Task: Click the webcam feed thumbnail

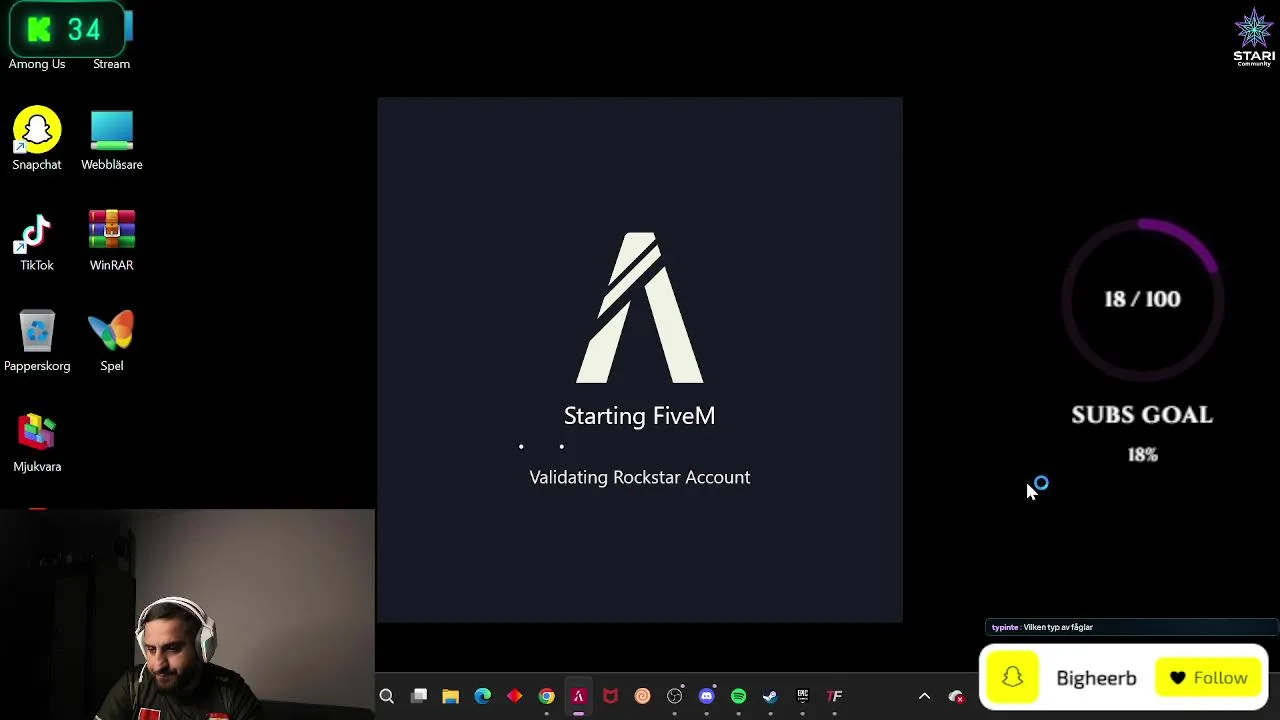Action: point(187,615)
